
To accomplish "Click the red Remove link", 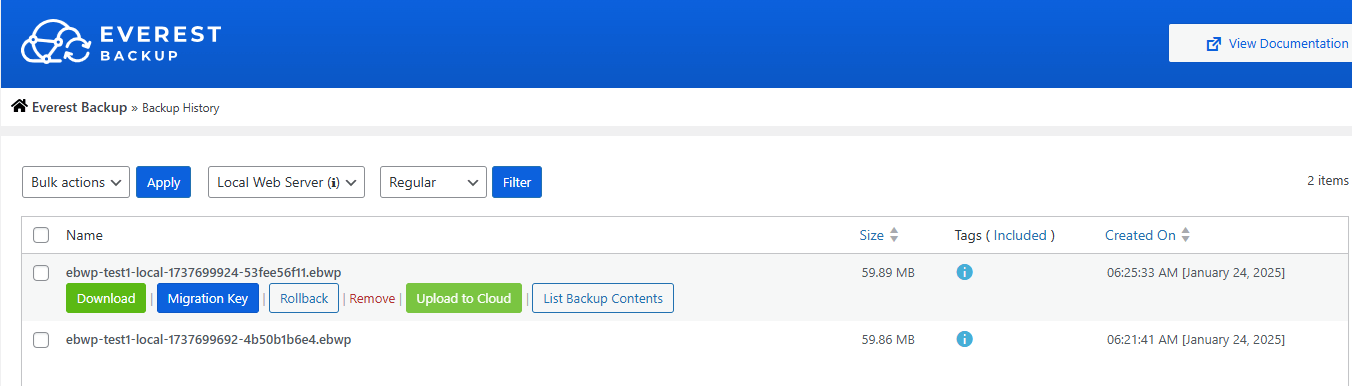I will 372,298.
